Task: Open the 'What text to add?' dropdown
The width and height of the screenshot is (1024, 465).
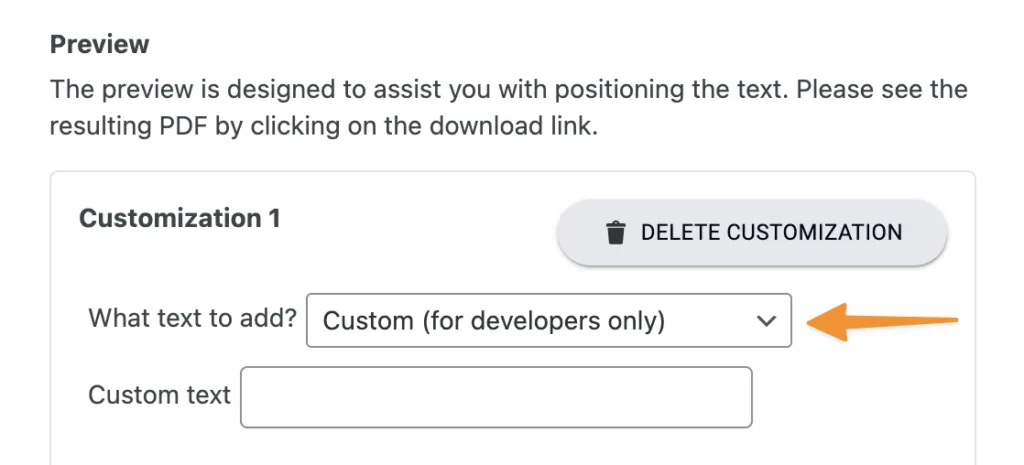Action: (548, 320)
